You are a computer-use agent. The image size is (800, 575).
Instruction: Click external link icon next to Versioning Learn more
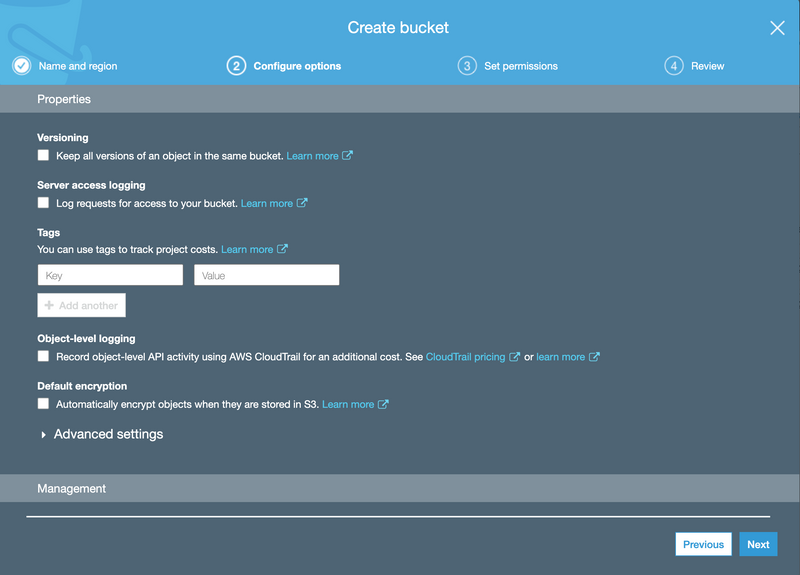348,156
